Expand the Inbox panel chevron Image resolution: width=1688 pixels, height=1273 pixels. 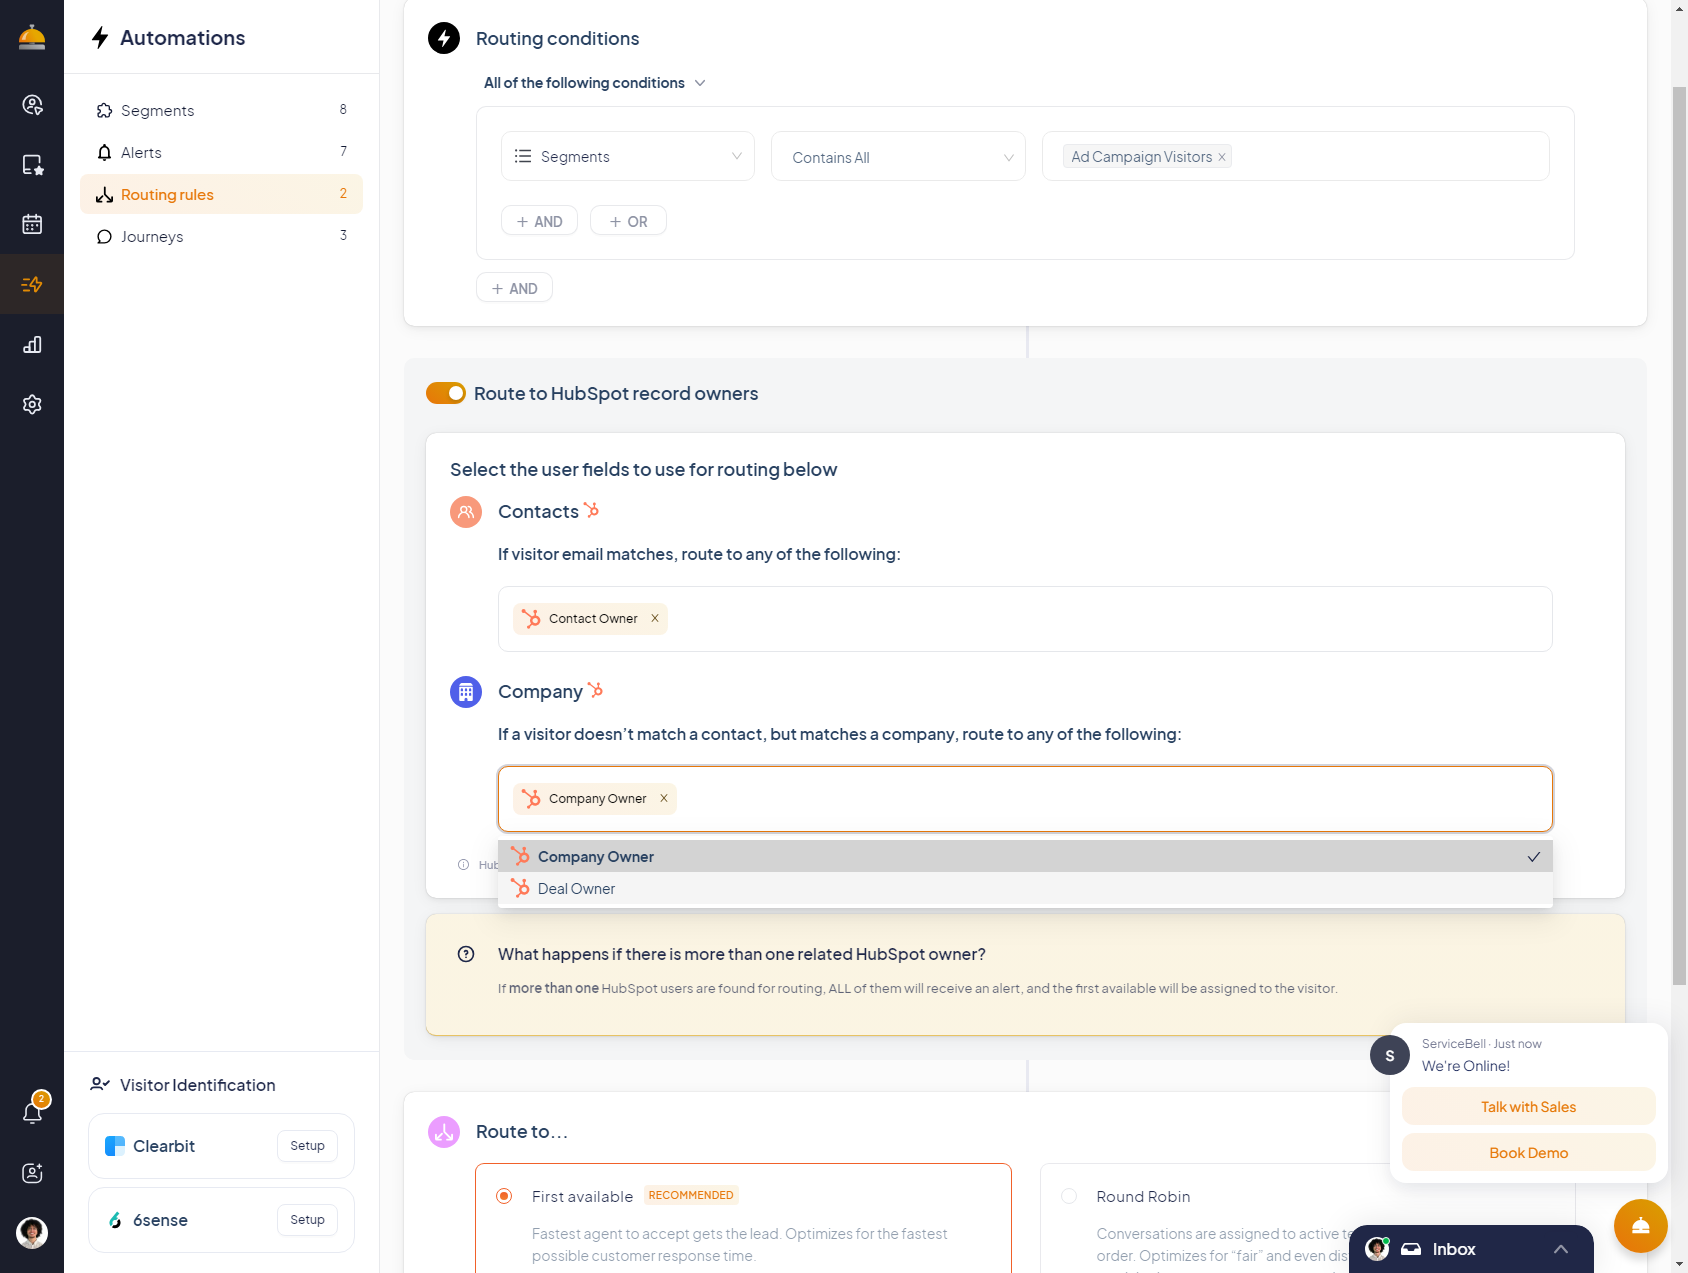[1561, 1249]
